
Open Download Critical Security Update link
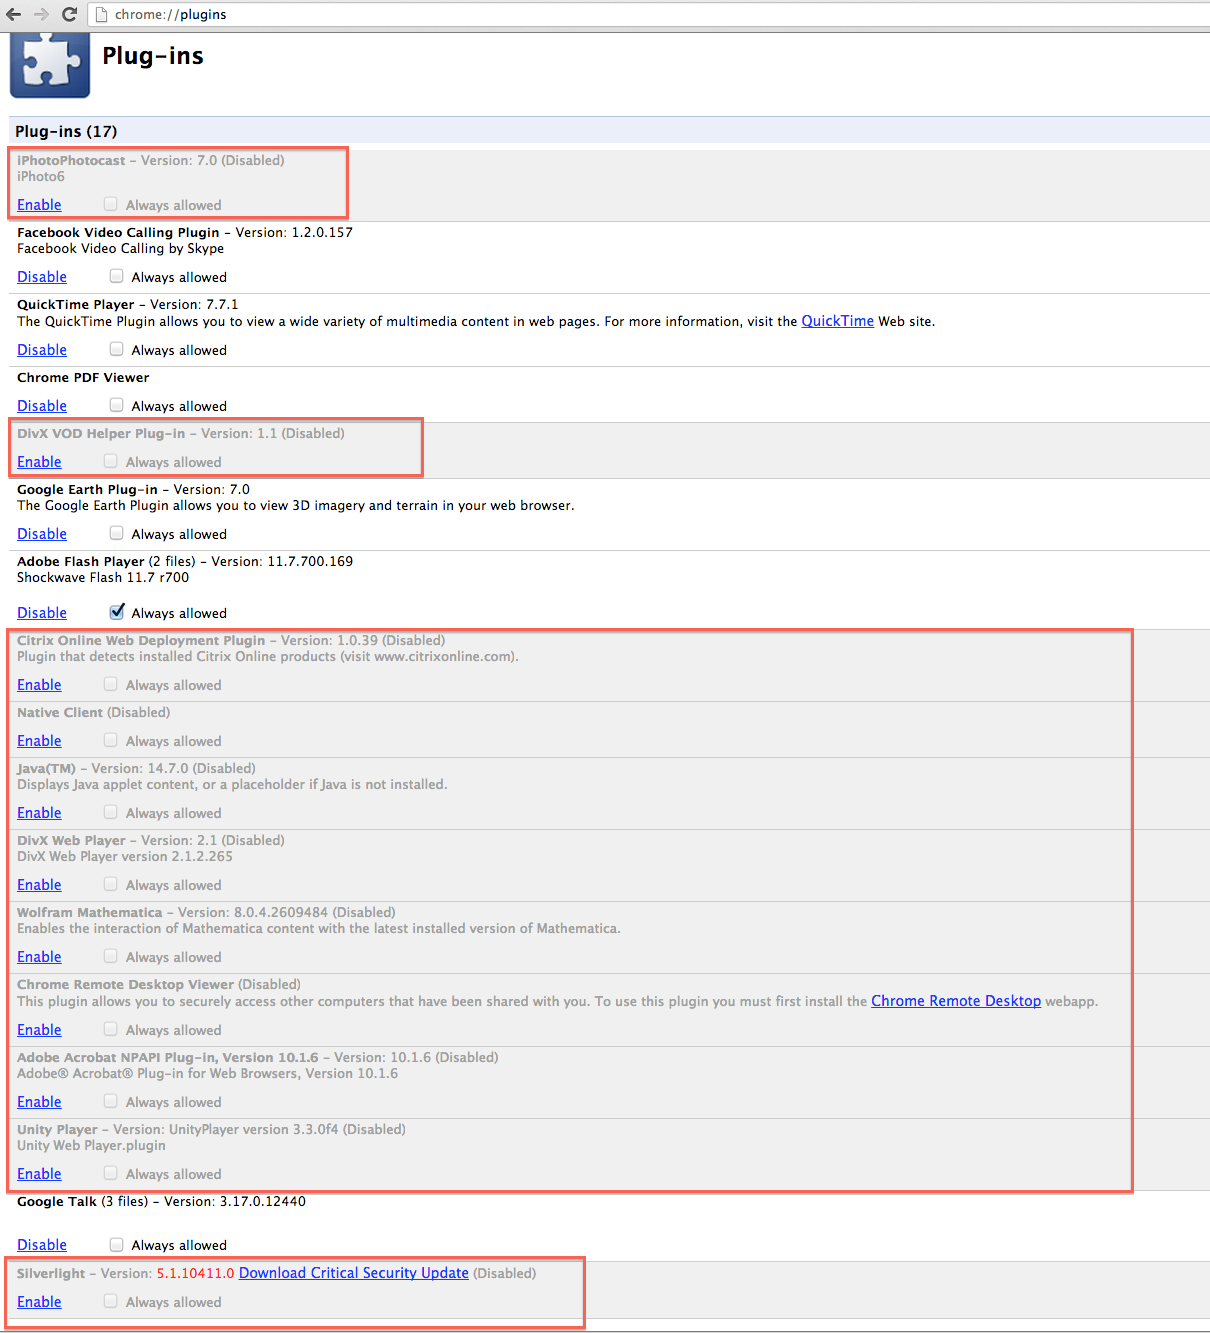[354, 1273]
